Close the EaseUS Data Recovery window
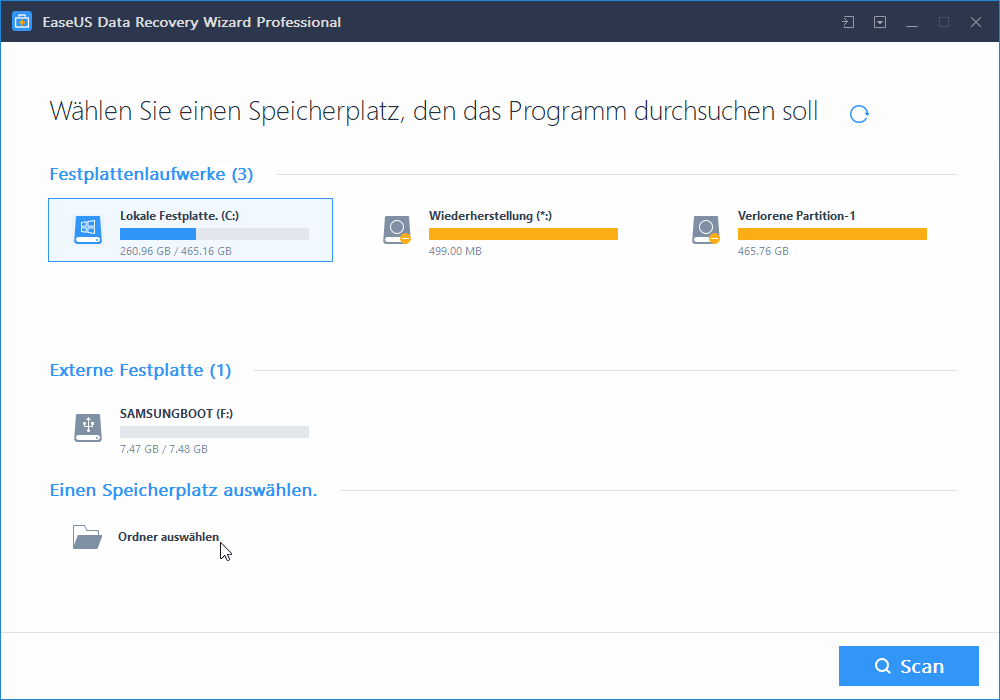Image resolution: width=1000 pixels, height=700 pixels. (x=976, y=22)
